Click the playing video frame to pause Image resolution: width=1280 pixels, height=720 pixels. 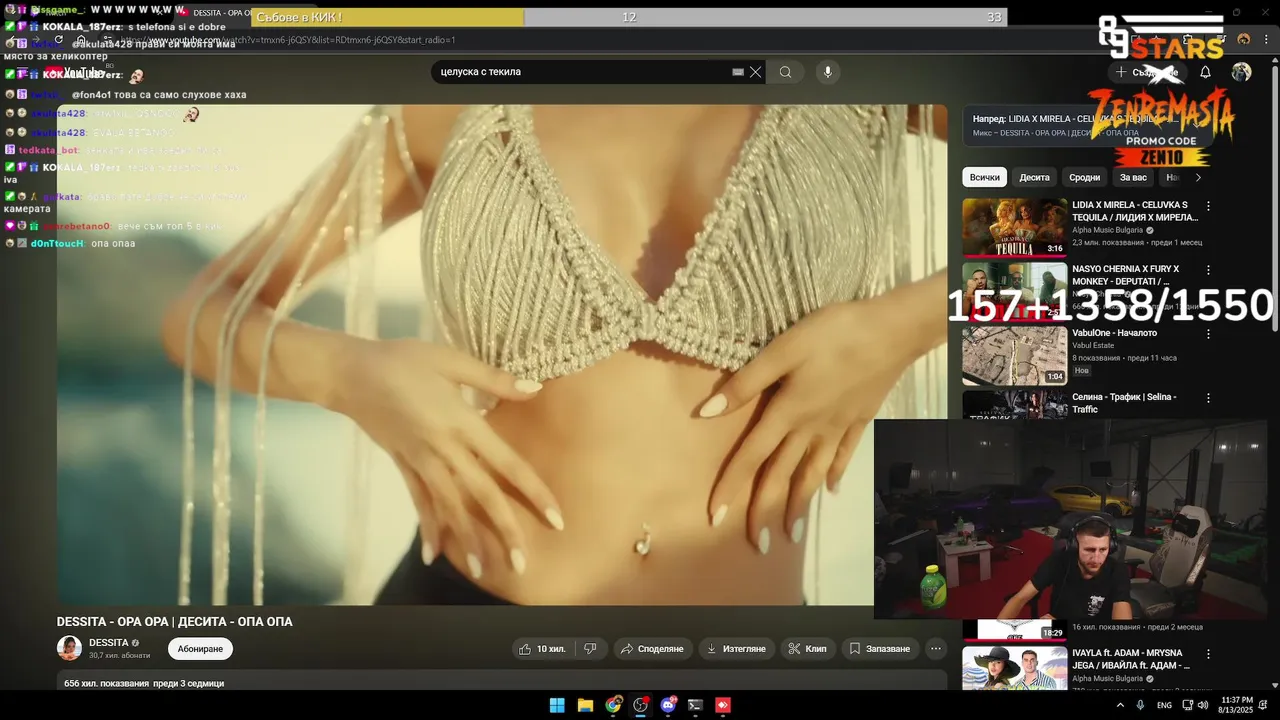pyautogui.click(x=502, y=355)
